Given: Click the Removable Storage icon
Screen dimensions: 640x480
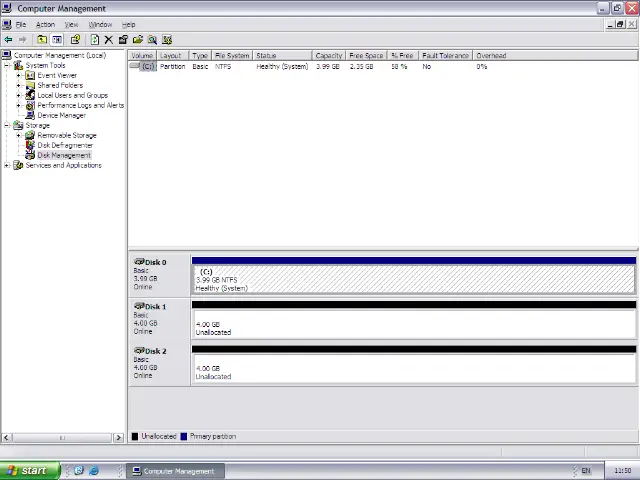Looking at the screenshot, I should [30, 136].
